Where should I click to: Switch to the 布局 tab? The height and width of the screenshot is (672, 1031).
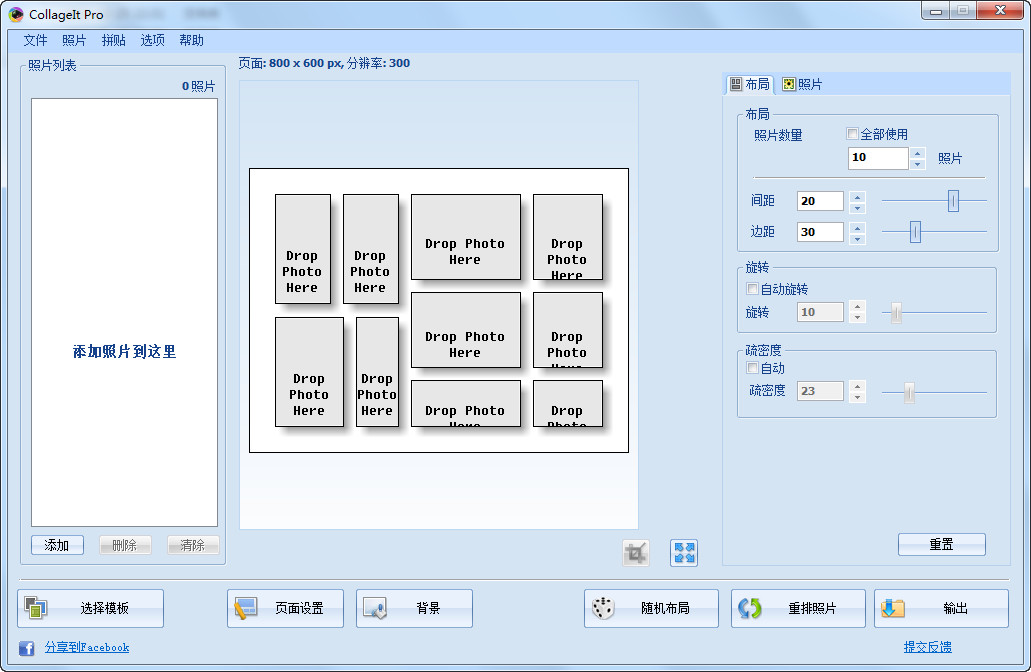pyautogui.click(x=750, y=84)
